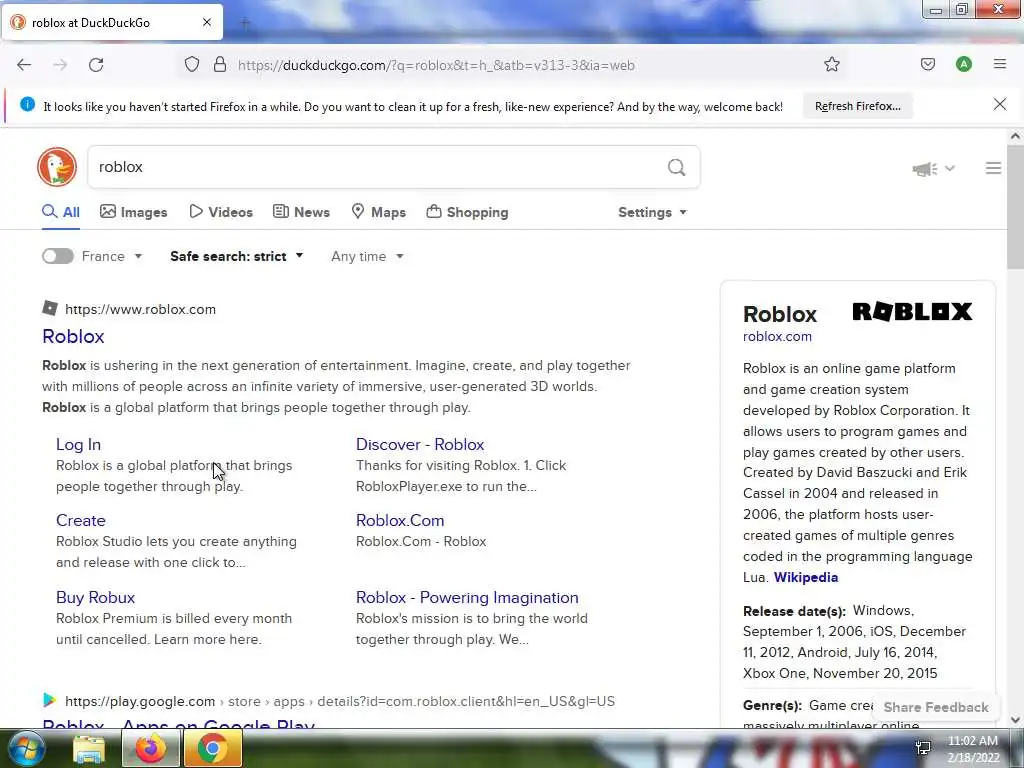Open the main Roblox result title
Image resolution: width=1024 pixels, height=768 pixels.
(73, 336)
